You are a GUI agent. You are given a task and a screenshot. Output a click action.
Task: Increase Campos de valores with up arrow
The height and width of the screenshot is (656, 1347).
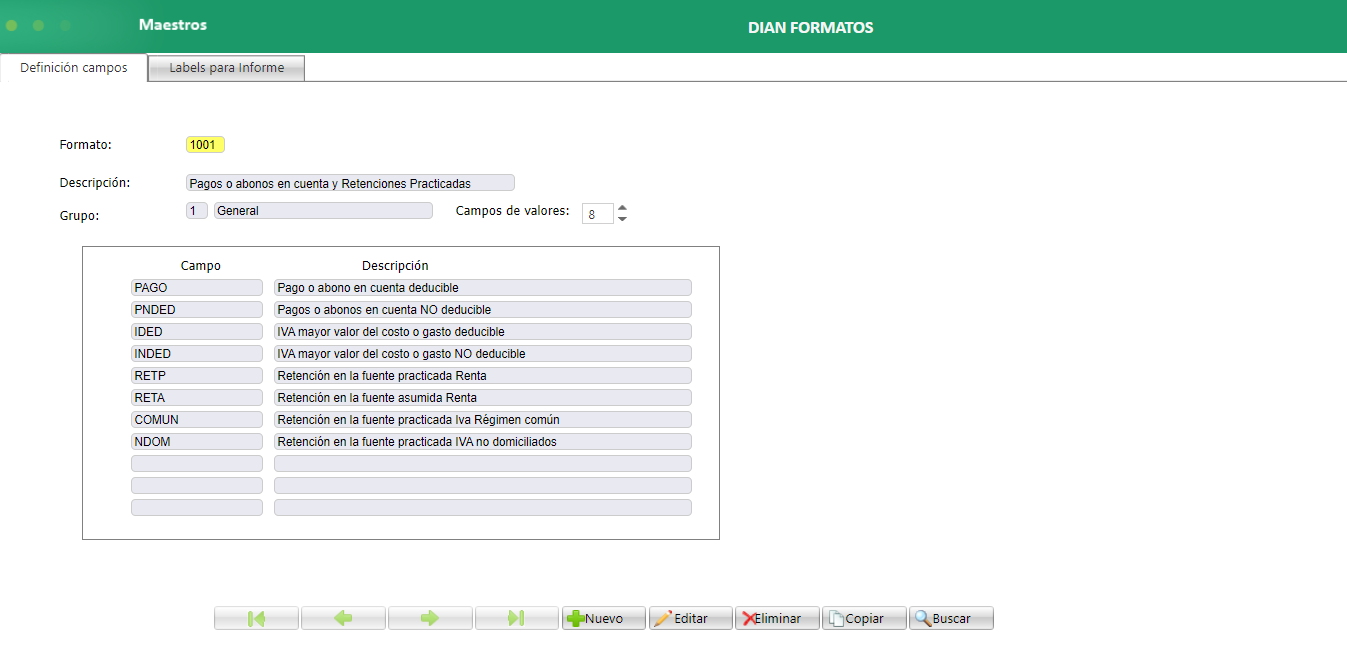(x=622, y=208)
